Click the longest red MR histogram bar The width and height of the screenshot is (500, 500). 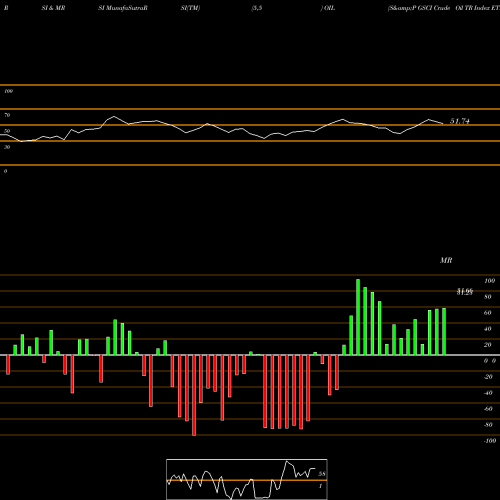coord(194,395)
